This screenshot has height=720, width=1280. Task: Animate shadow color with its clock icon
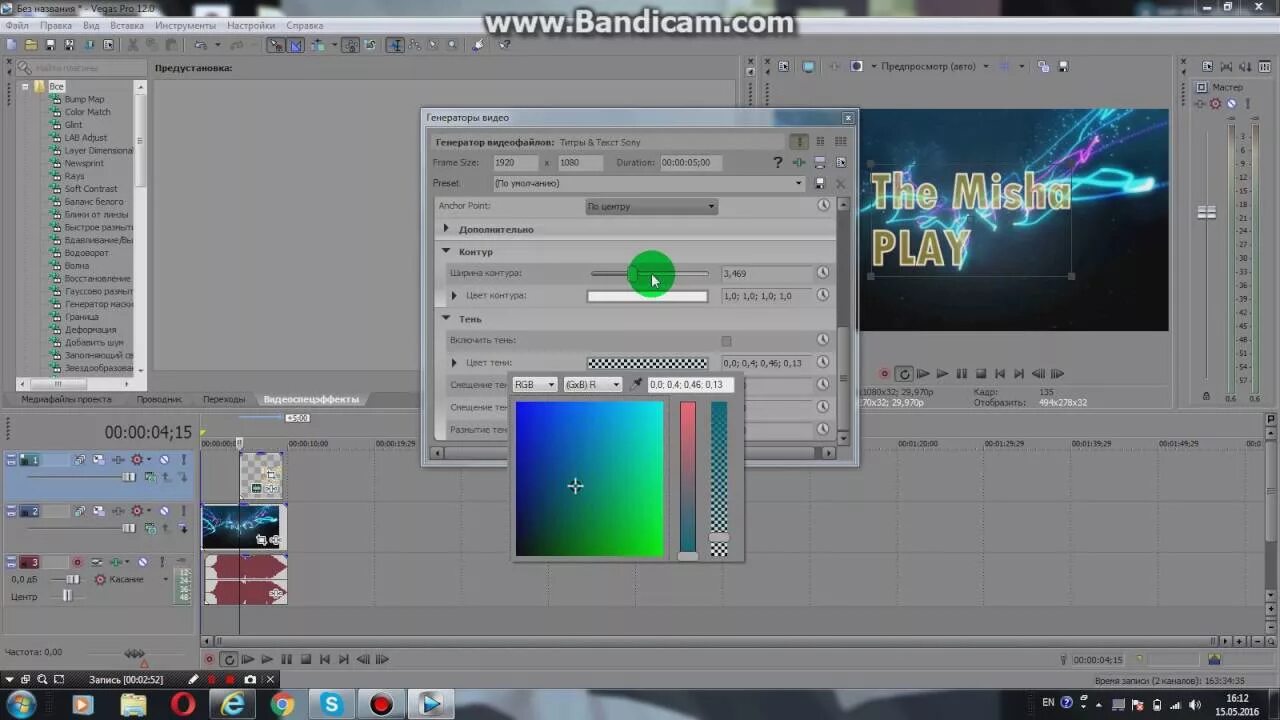pyautogui.click(x=823, y=362)
